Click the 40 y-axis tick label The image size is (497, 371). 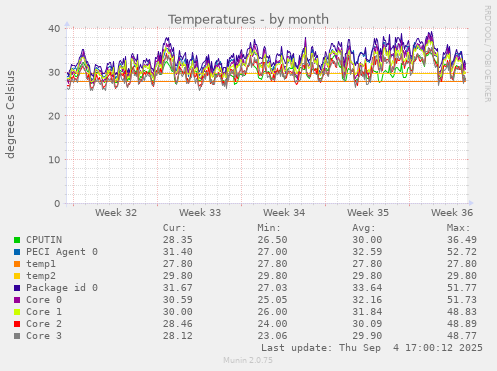click(54, 28)
